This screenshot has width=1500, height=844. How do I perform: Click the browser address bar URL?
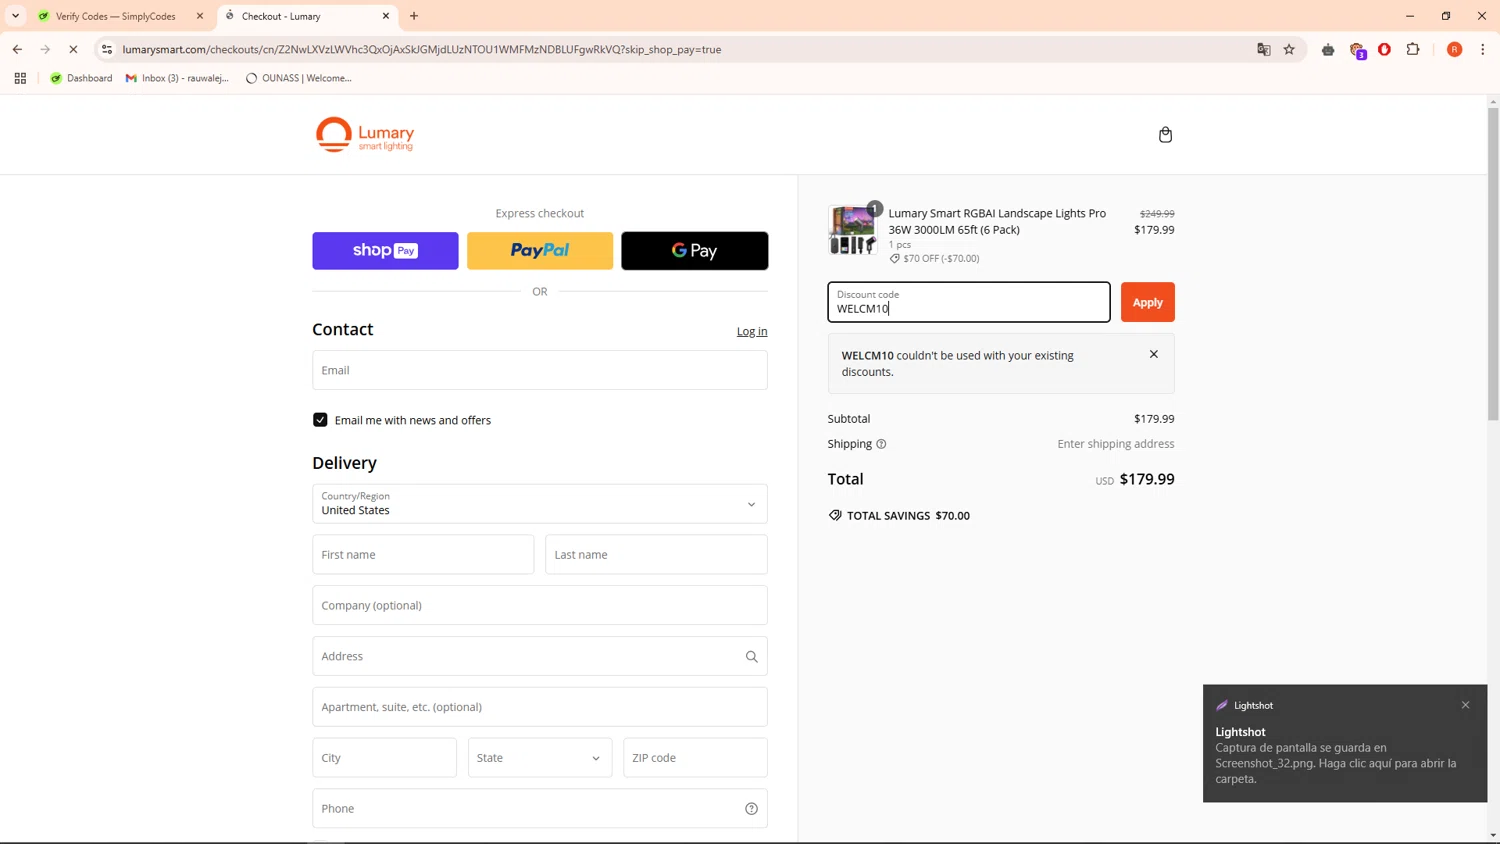point(421,49)
